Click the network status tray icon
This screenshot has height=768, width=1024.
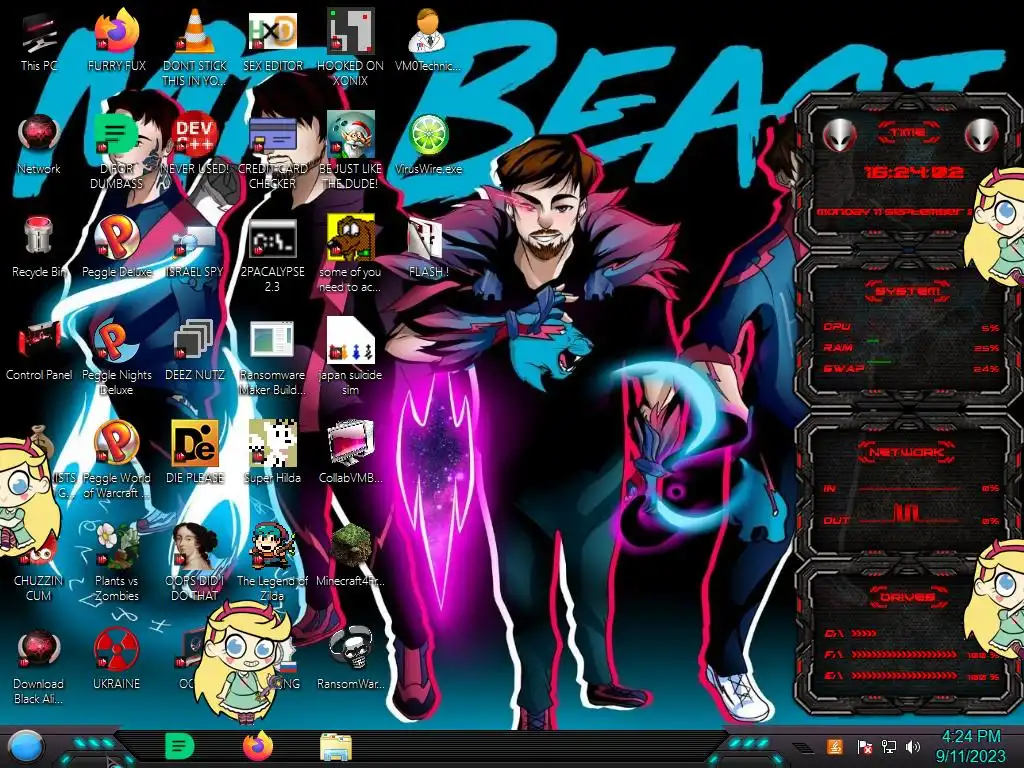[888, 746]
